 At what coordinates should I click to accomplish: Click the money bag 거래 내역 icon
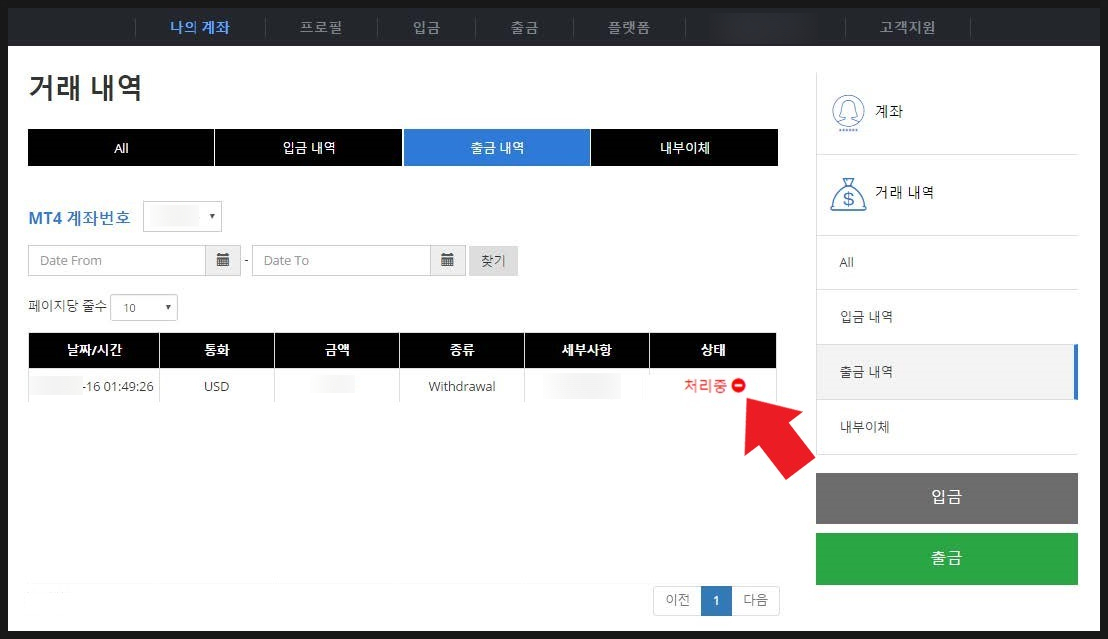848,194
